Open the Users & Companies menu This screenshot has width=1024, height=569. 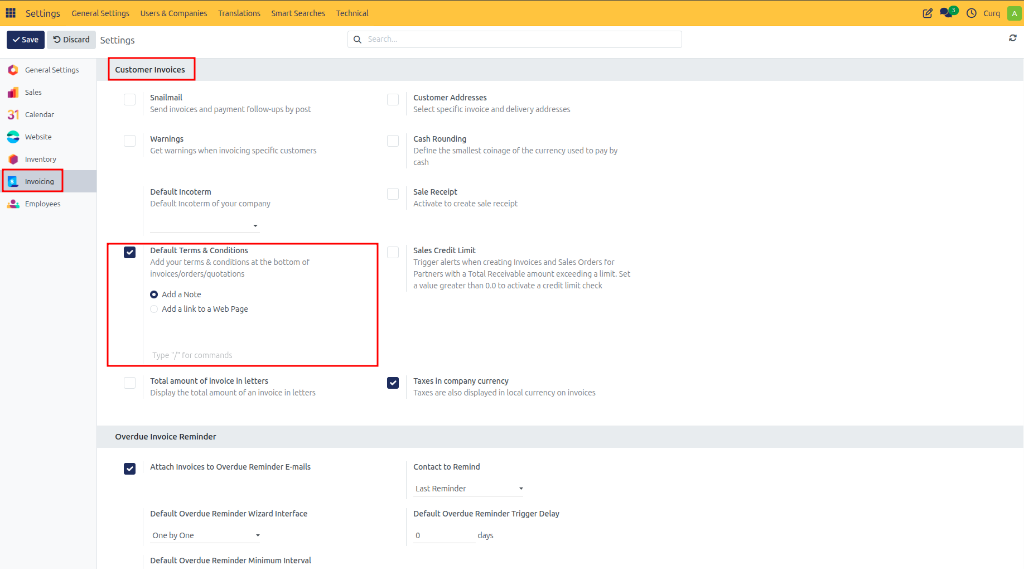coord(173,13)
